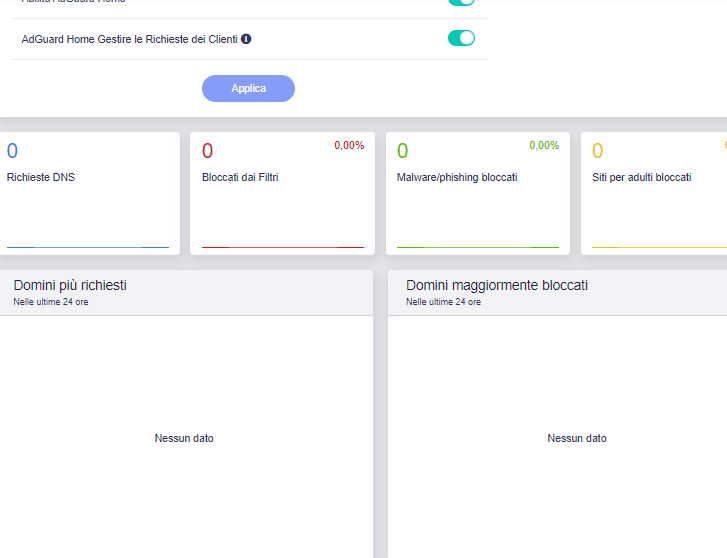
Task: Click the red Bloccati dai Filtri count
Action: coord(207,151)
